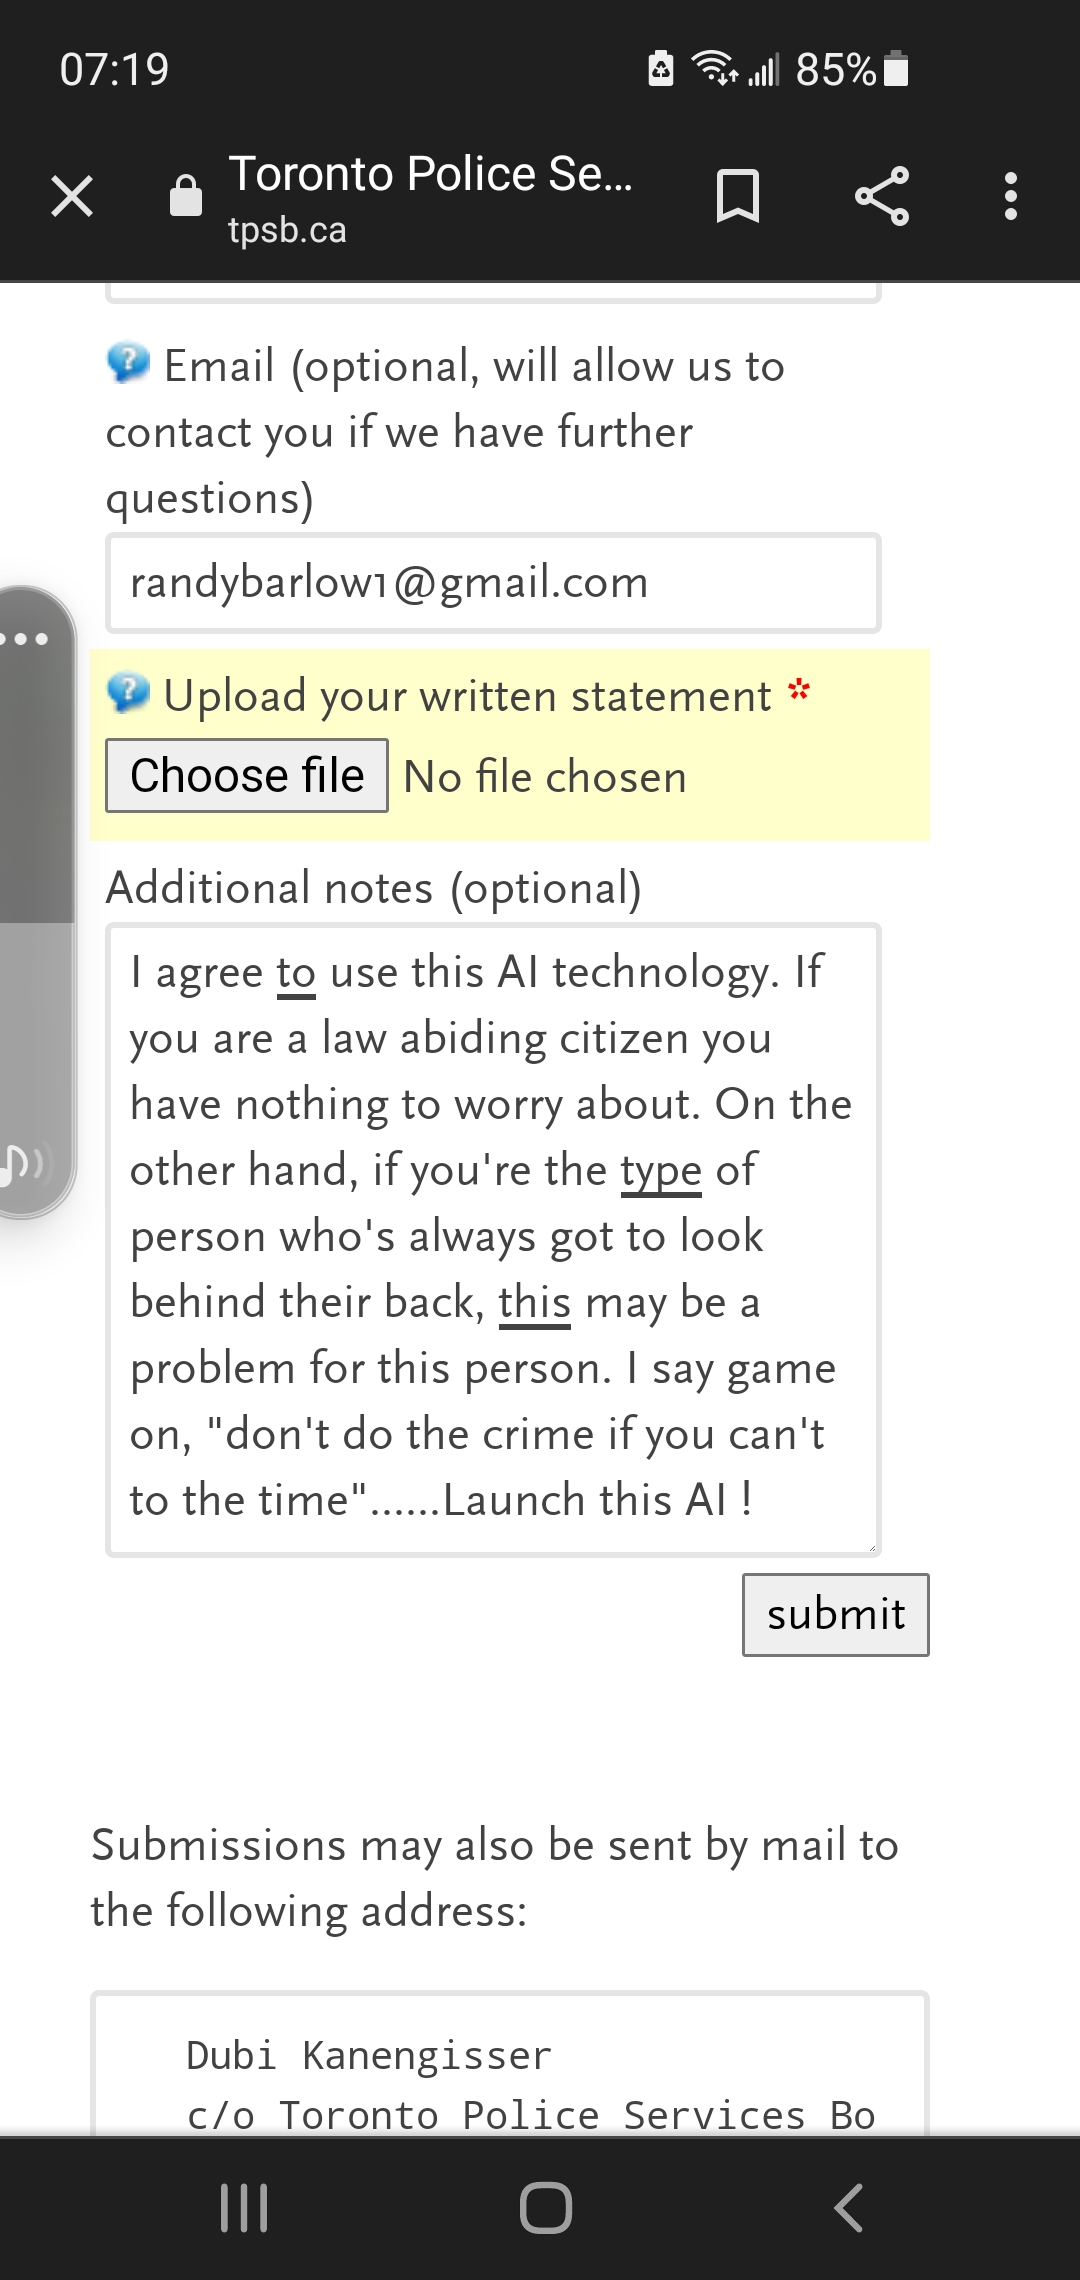Tap the tpsb.ca URL text
The image size is (1080, 2280).
pos(287,231)
